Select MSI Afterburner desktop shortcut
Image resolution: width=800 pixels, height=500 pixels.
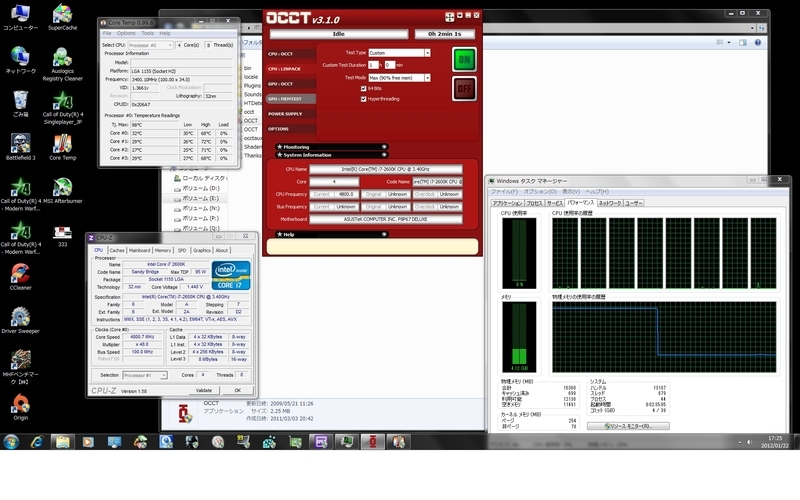coord(62,190)
